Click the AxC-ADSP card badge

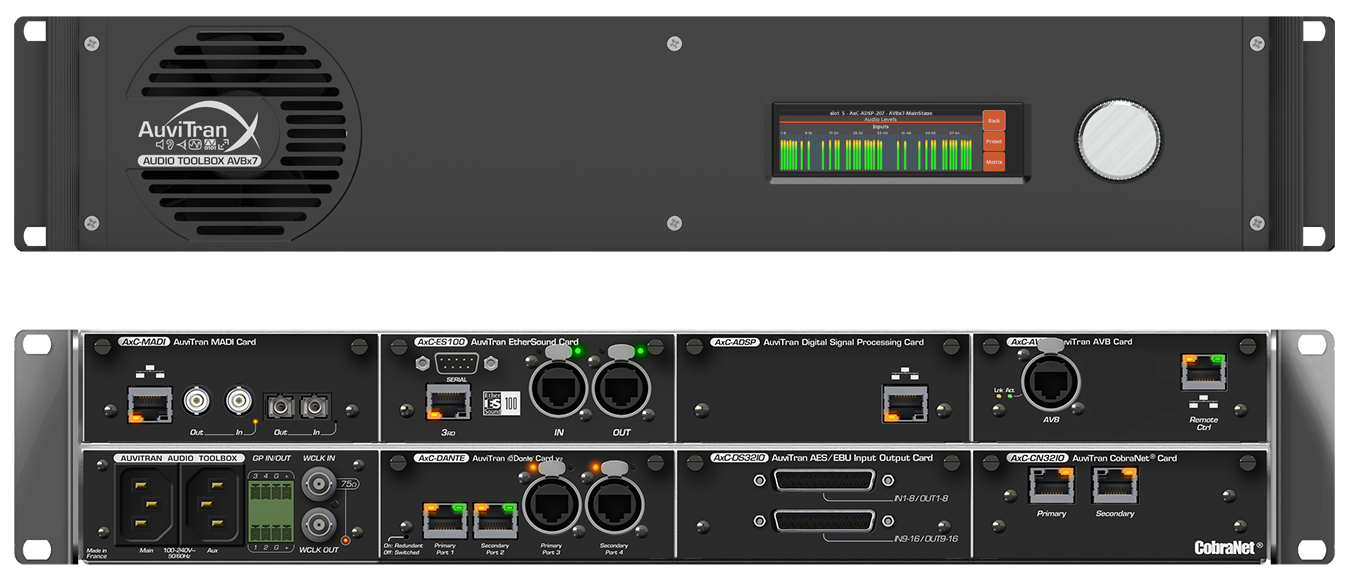click(735, 342)
